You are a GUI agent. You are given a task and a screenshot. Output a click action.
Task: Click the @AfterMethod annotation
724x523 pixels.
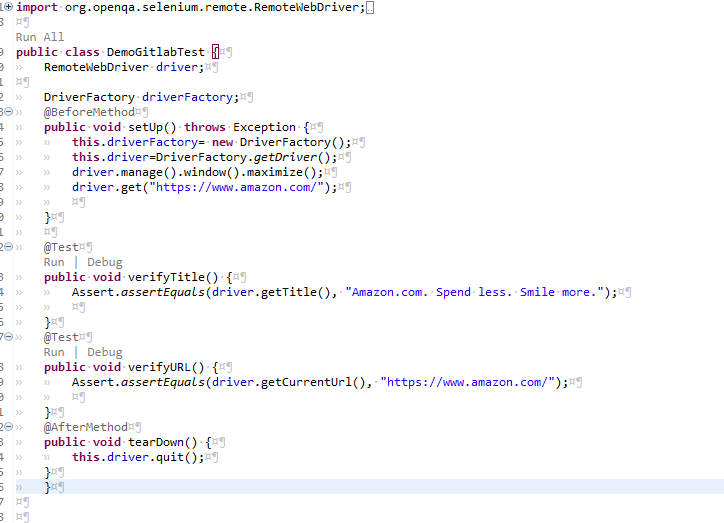[86, 427]
